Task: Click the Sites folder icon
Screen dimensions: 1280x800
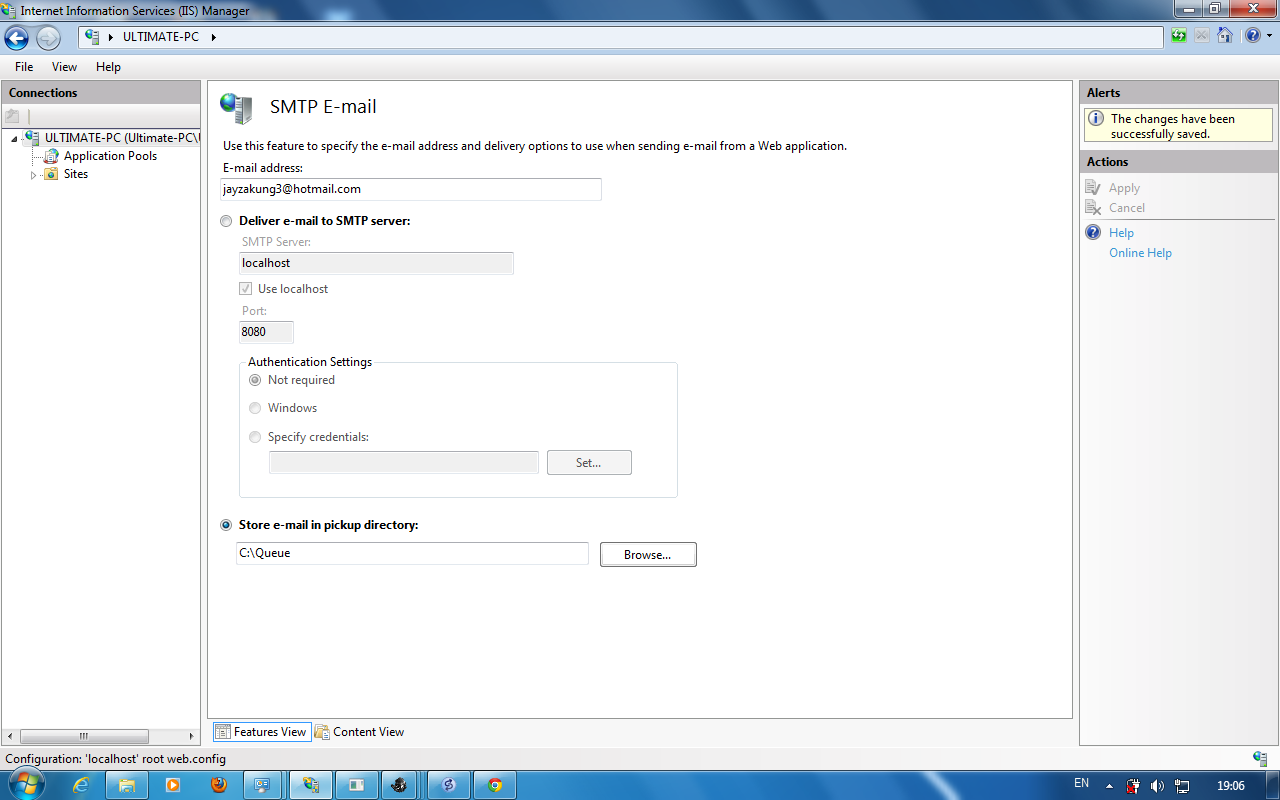Action: (x=51, y=174)
